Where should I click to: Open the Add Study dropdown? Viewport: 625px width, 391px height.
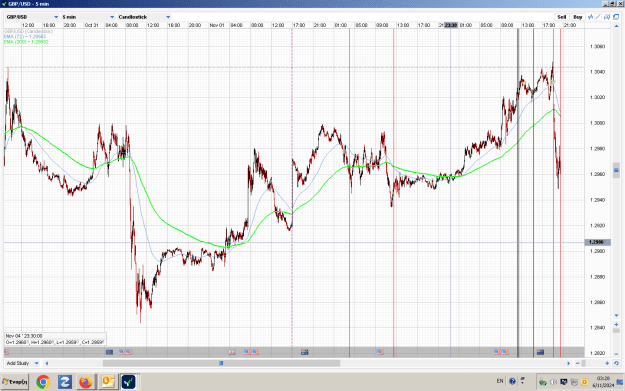22,363
